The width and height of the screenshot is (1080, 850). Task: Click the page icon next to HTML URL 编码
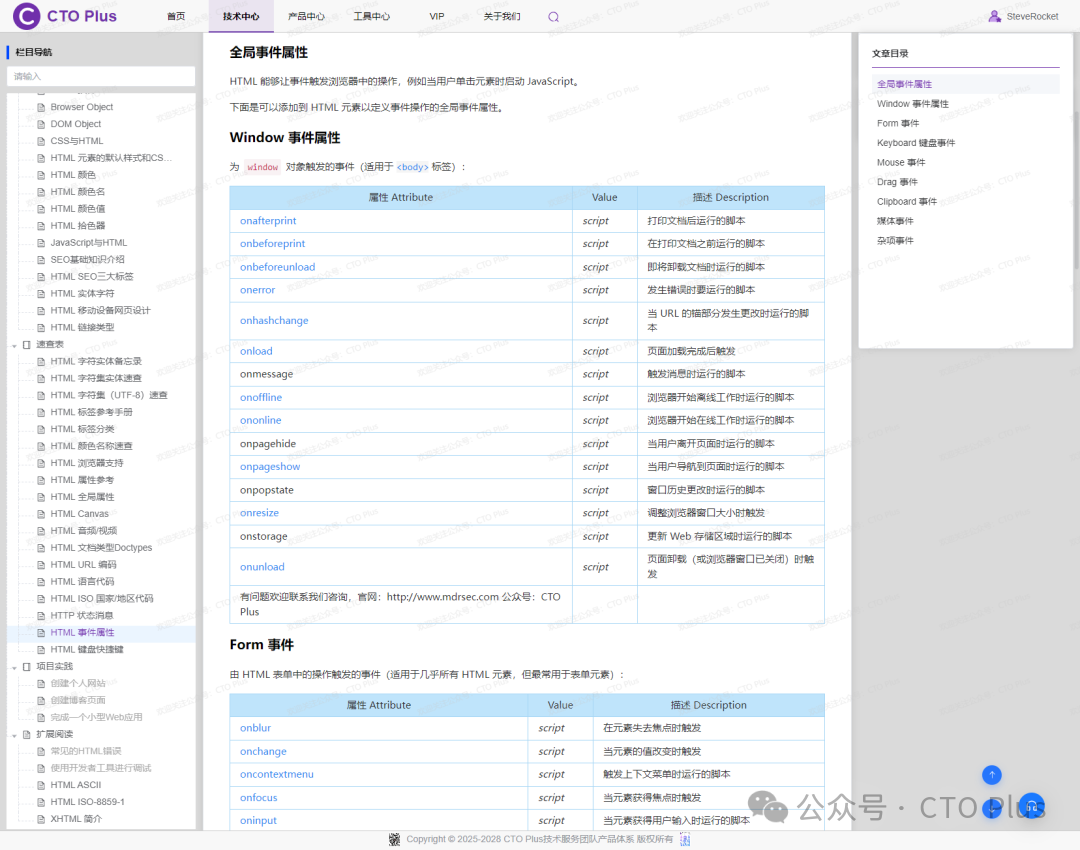pyautogui.click(x=41, y=565)
